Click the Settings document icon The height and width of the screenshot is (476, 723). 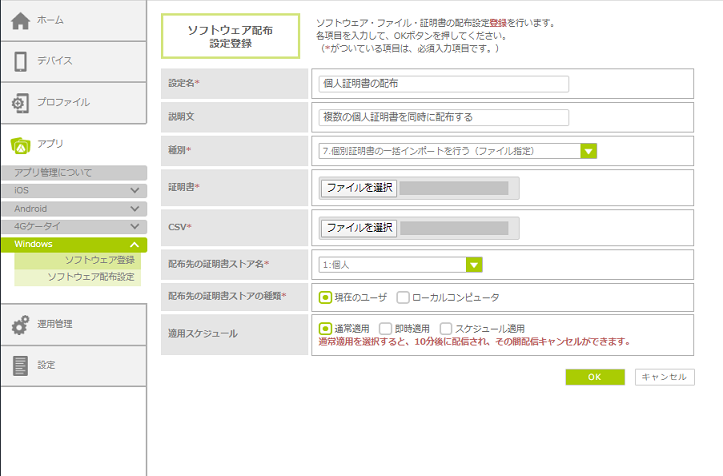point(20,365)
